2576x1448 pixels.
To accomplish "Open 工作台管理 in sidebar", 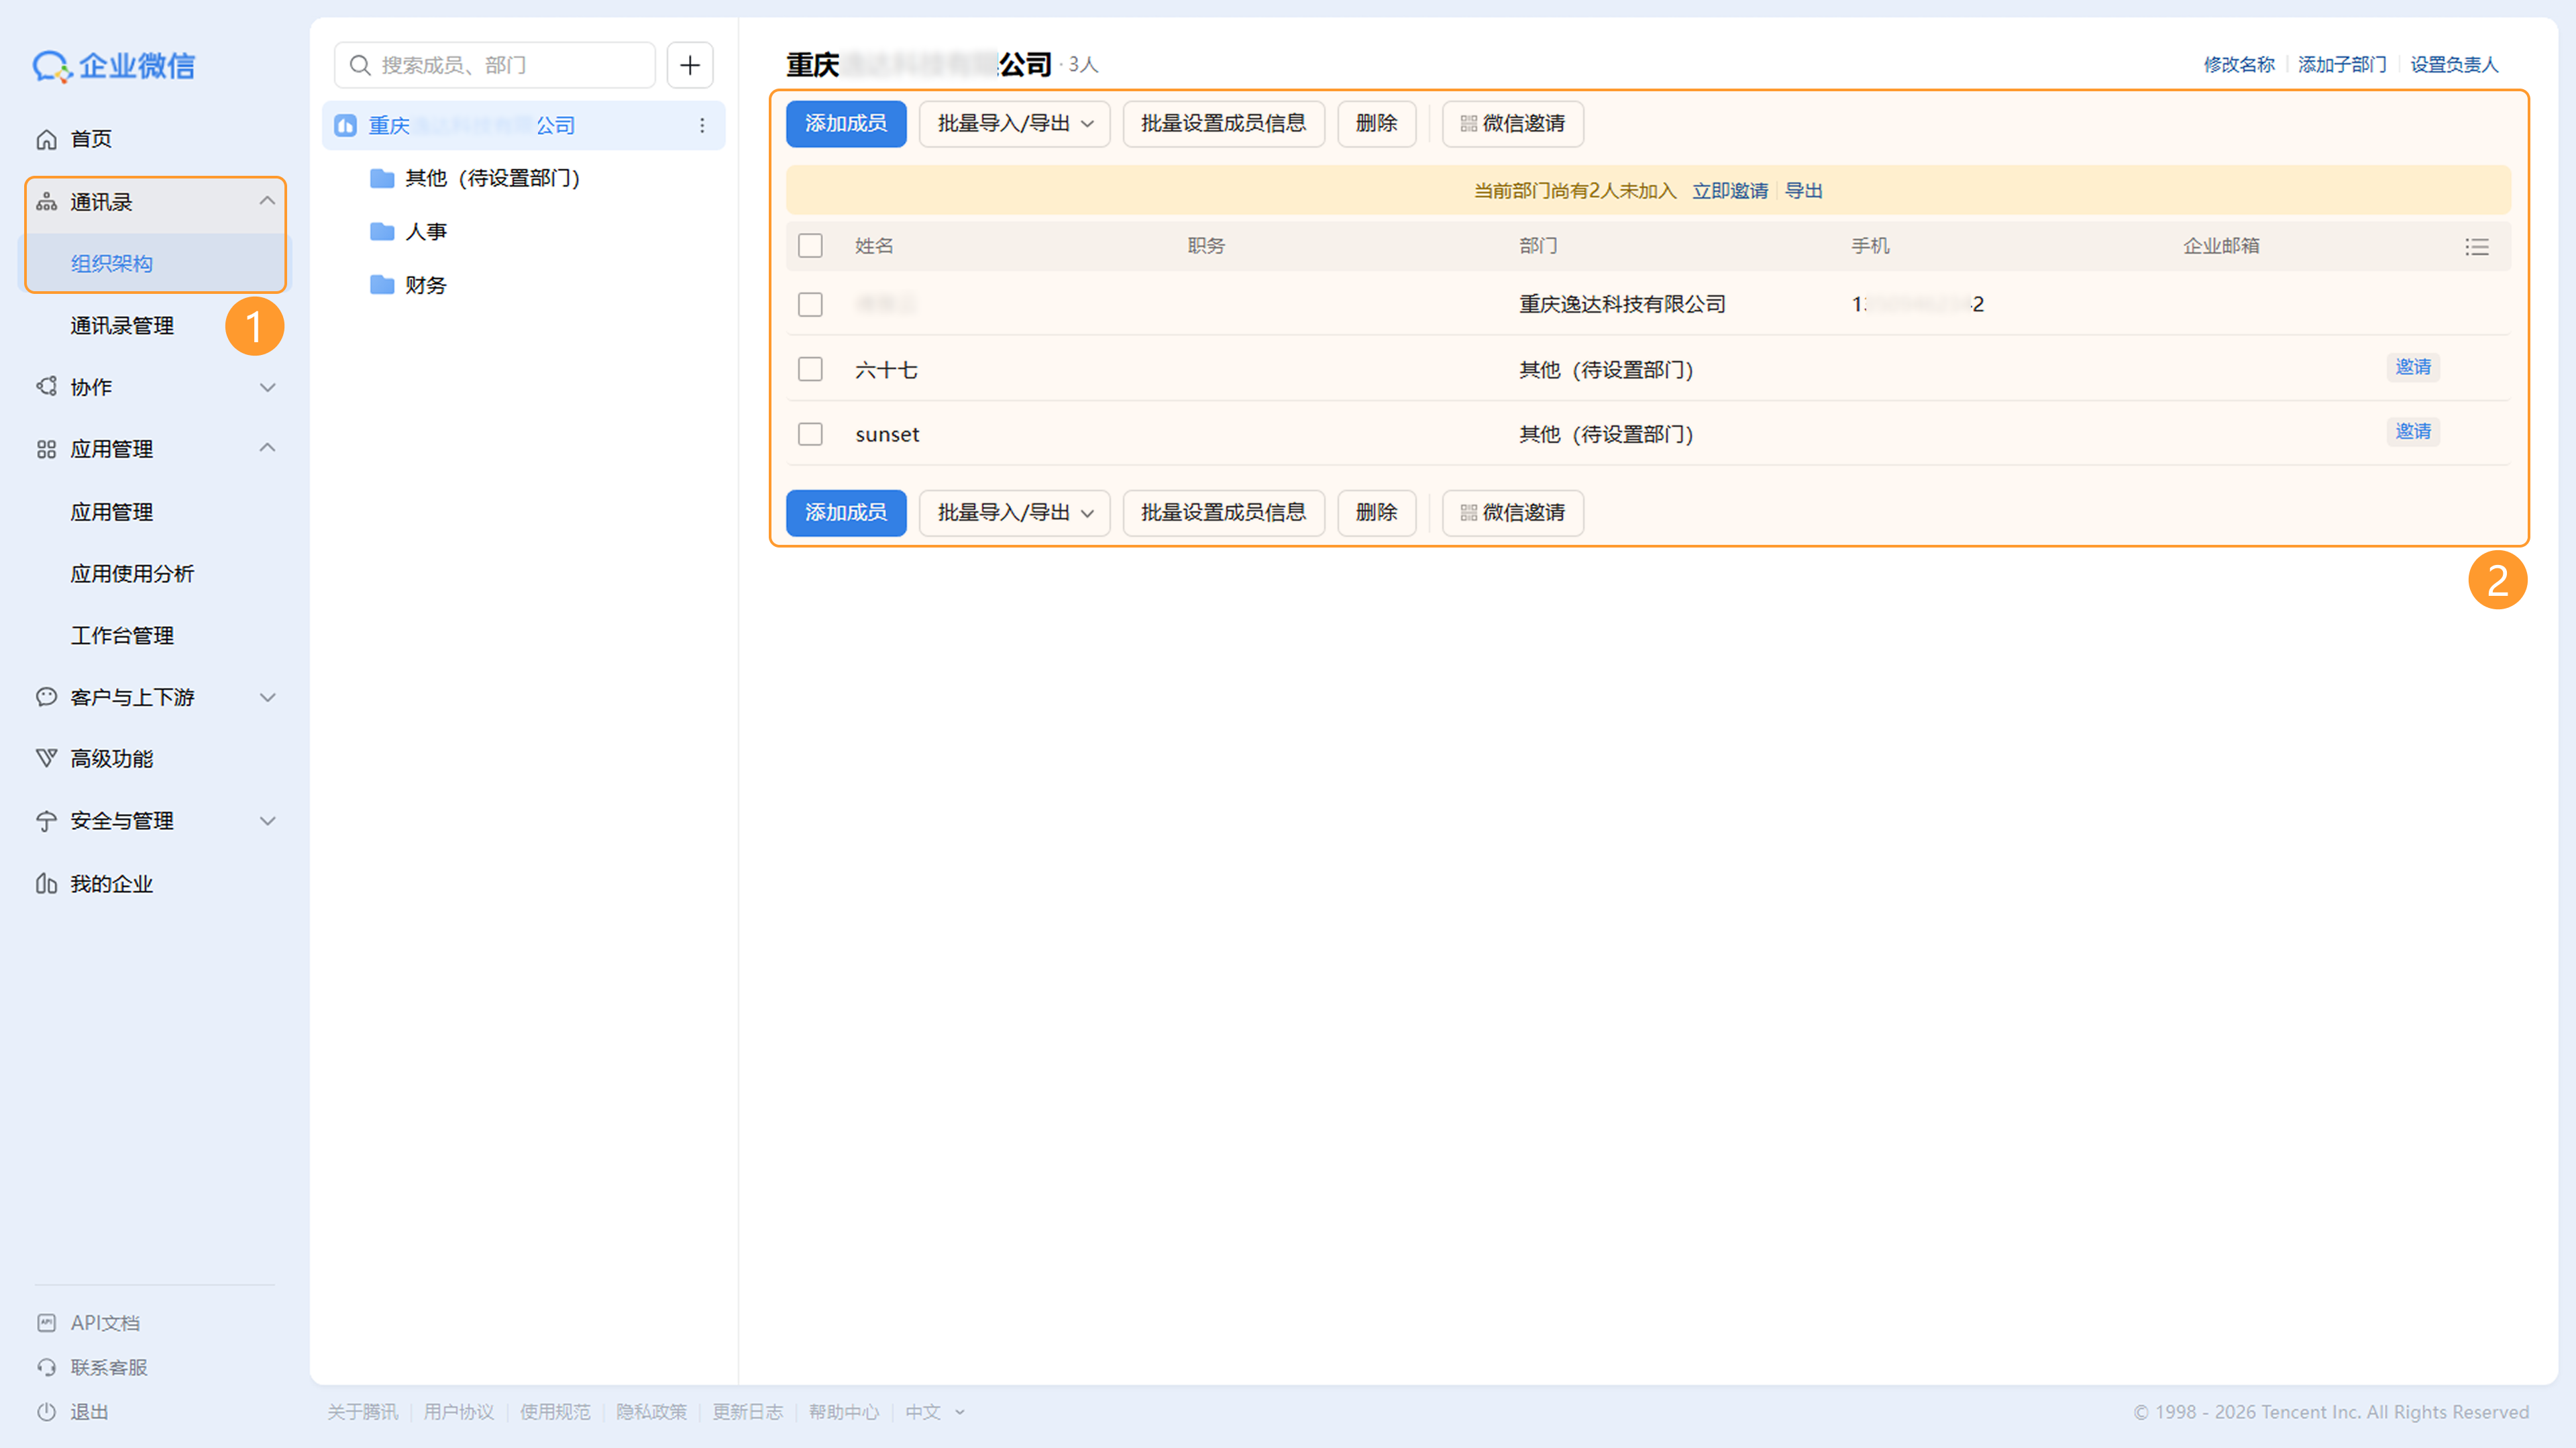I will [x=122, y=636].
